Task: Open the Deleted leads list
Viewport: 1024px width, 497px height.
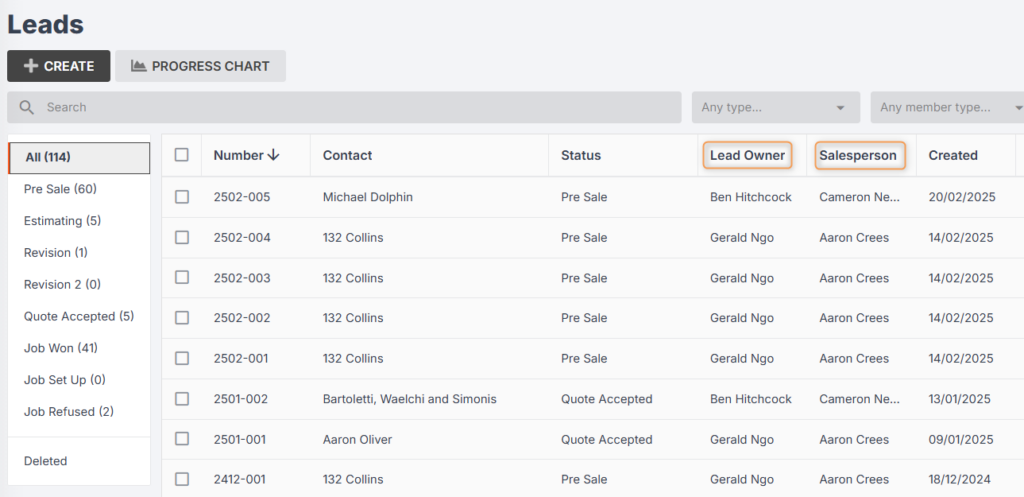Action: click(46, 461)
